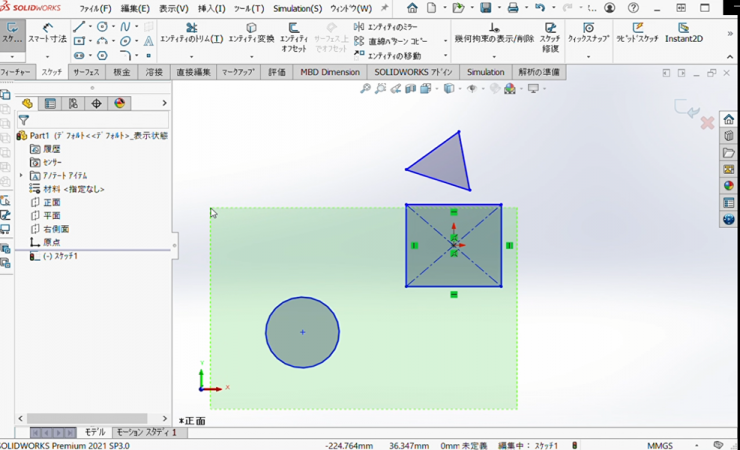Click the Zoom to Fit icon
Image resolution: width=740 pixels, height=450 pixels.
point(365,88)
